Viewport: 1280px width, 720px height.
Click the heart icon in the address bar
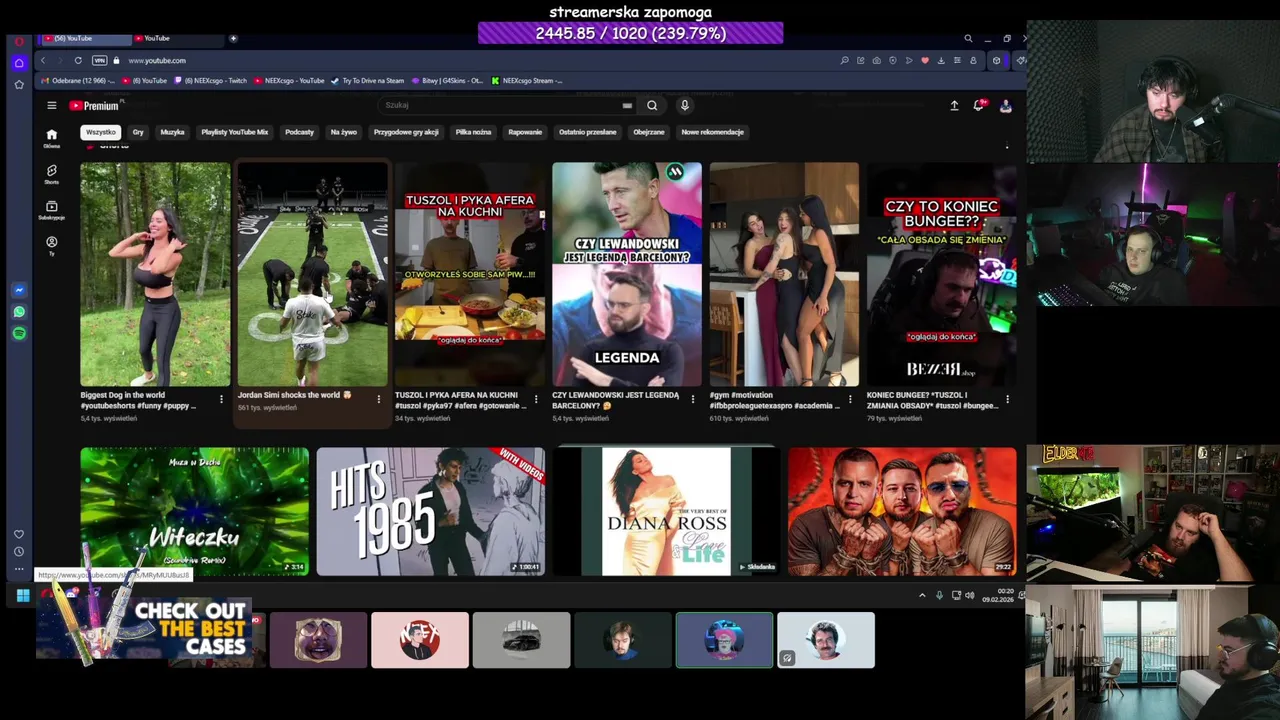[925, 60]
